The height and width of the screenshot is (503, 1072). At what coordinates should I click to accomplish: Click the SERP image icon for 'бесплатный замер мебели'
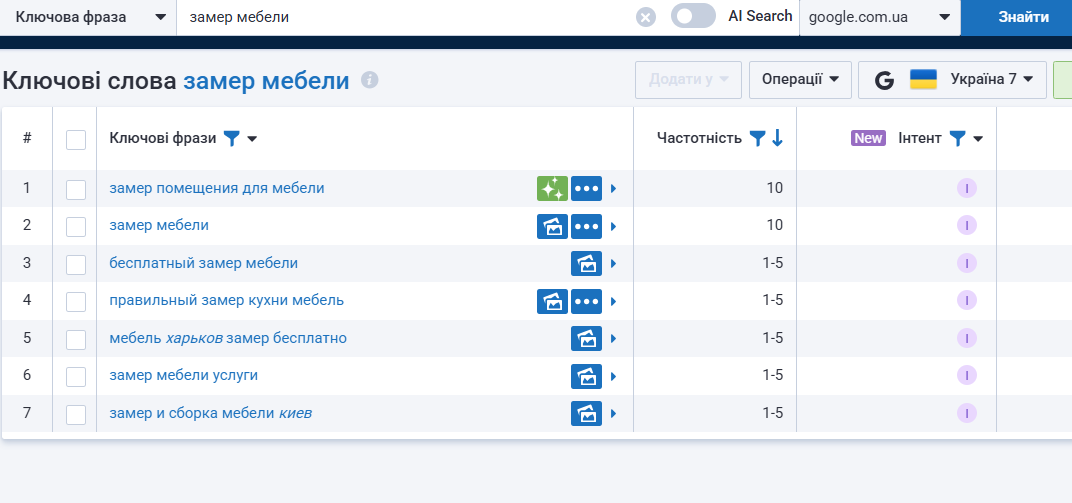click(586, 263)
